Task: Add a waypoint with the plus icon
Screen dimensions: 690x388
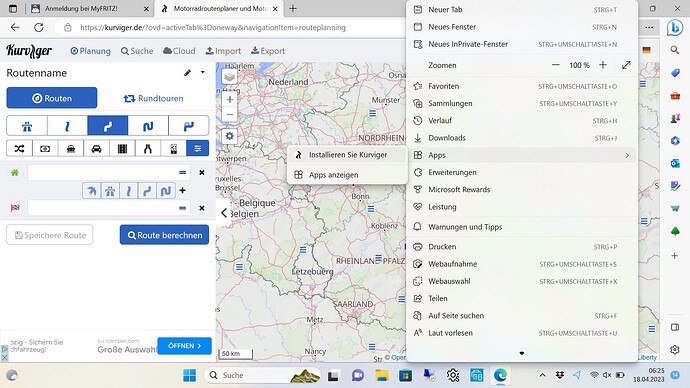Action: [x=183, y=190]
